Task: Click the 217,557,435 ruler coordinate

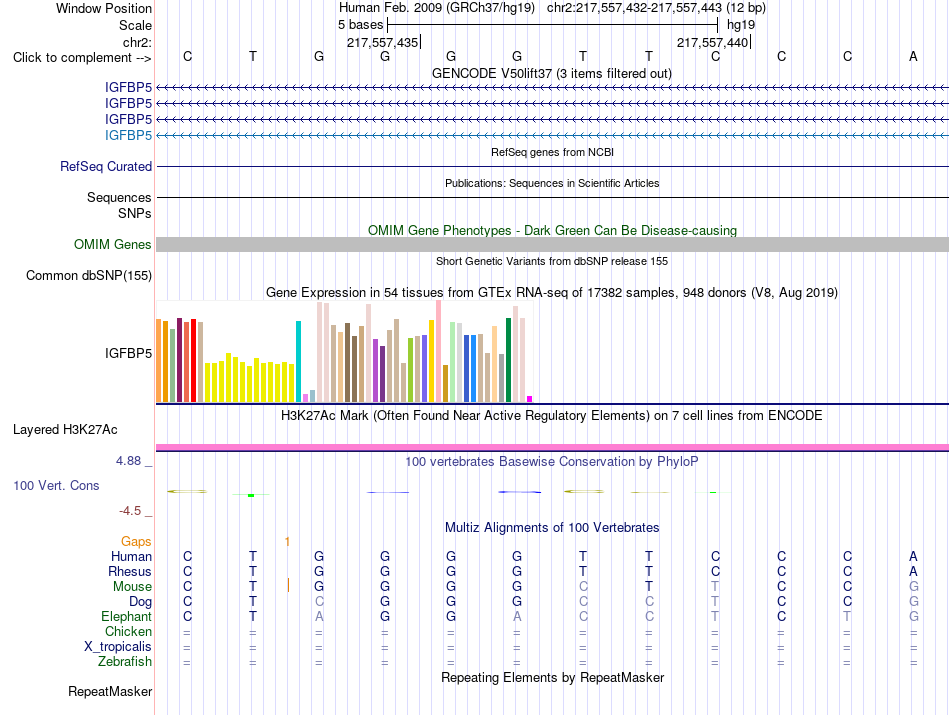Action: [382, 42]
